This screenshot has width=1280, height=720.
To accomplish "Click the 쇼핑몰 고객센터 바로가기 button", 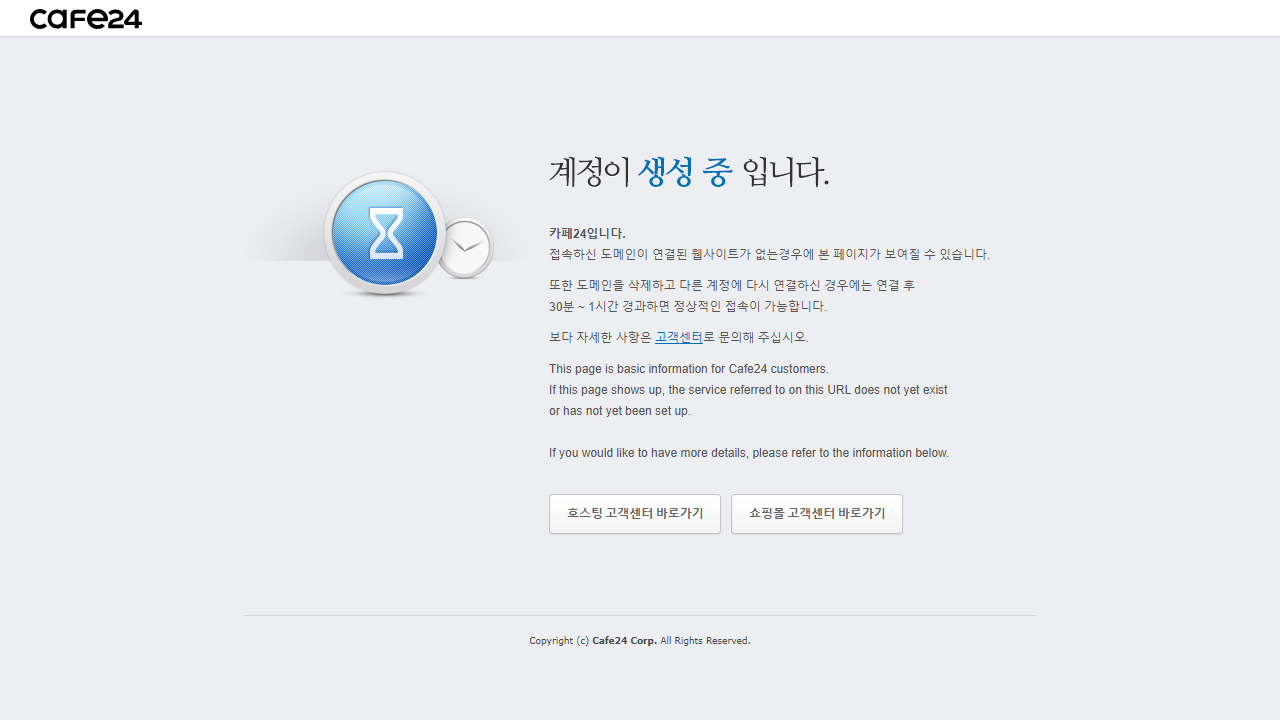I will 817,514.
